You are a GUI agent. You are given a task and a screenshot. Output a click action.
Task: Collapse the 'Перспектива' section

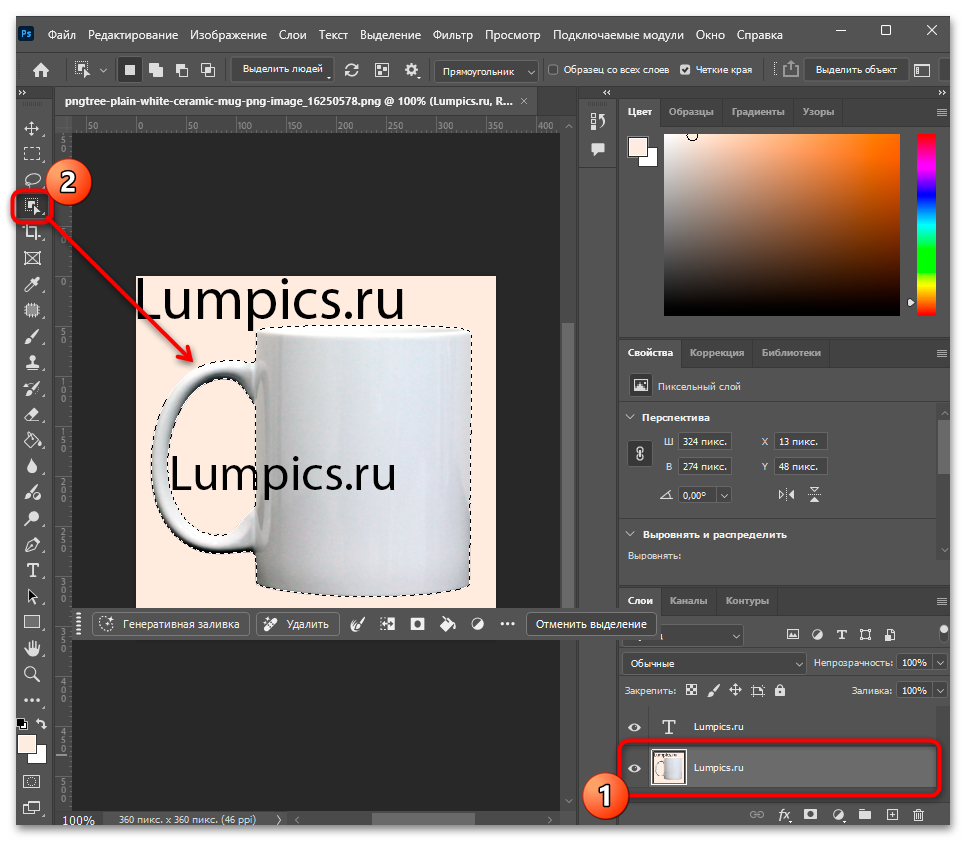630,417
